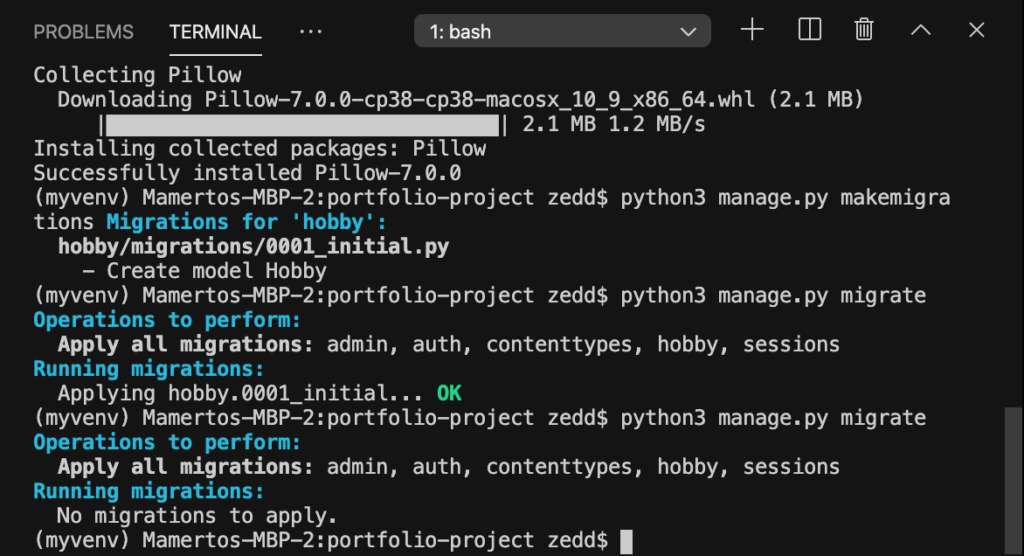
Task: Split the terminal panel
Action: point(810,30)
